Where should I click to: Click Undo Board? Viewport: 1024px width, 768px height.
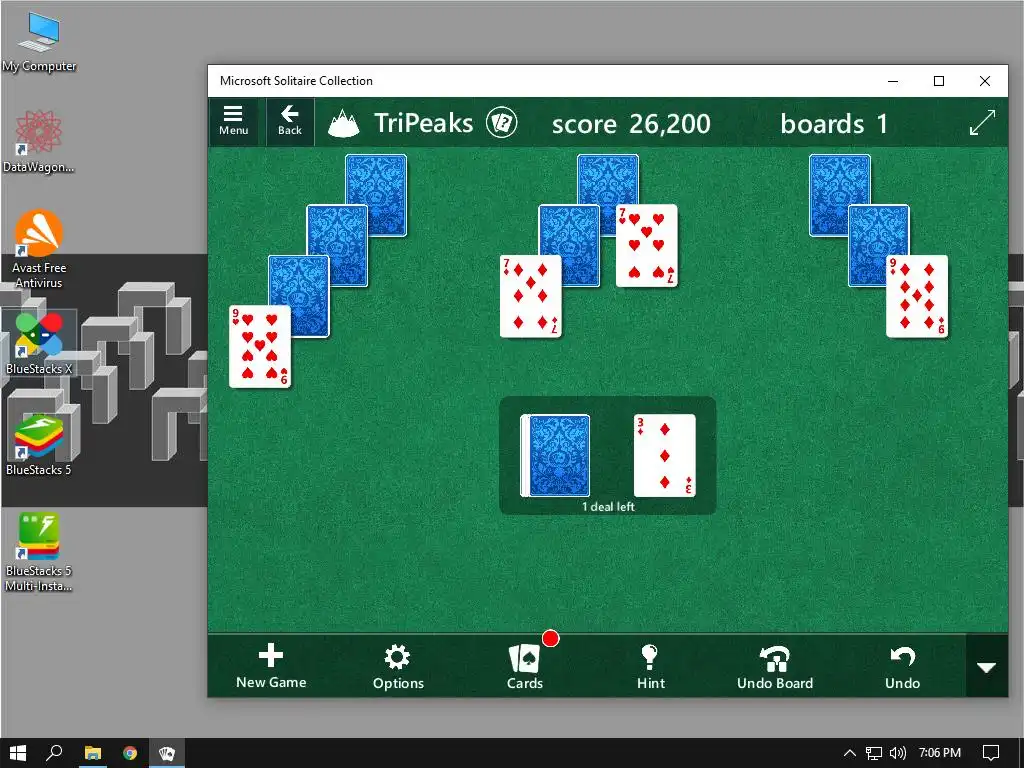(x=775, y=667)
